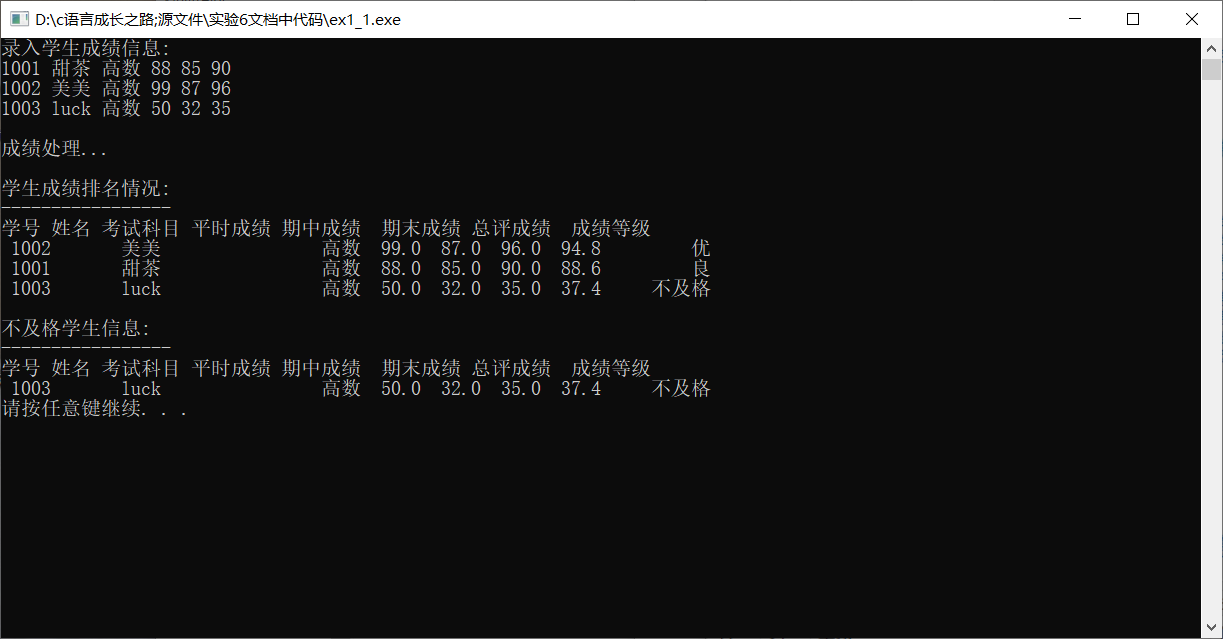The image size is (1223, 639).
Task: Click the 不及格学生信息 heading
Action: coord(75,328)
